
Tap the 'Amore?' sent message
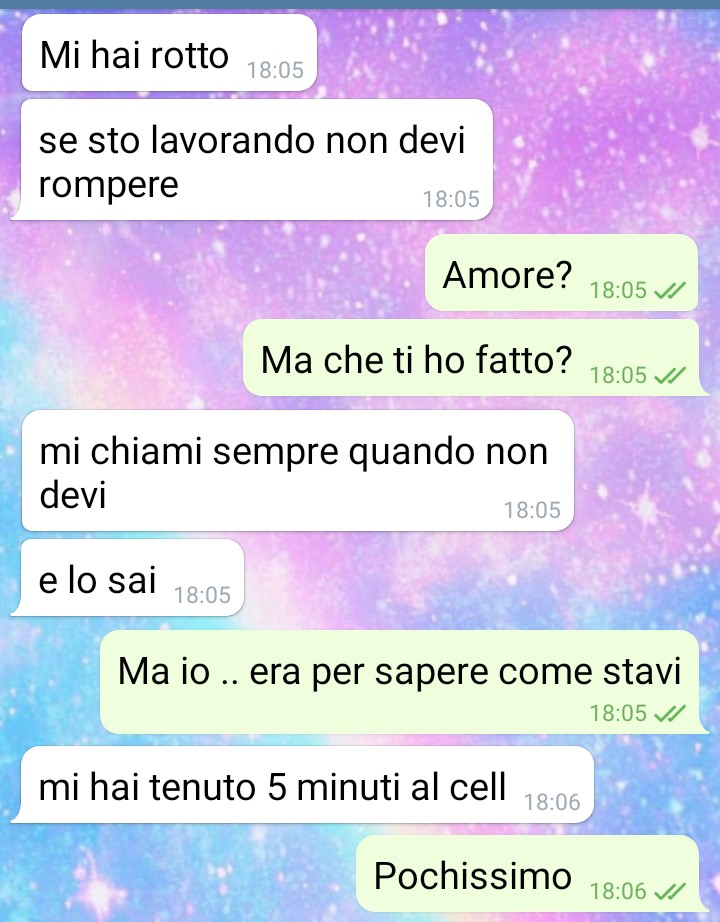click(x=562, y=273)
